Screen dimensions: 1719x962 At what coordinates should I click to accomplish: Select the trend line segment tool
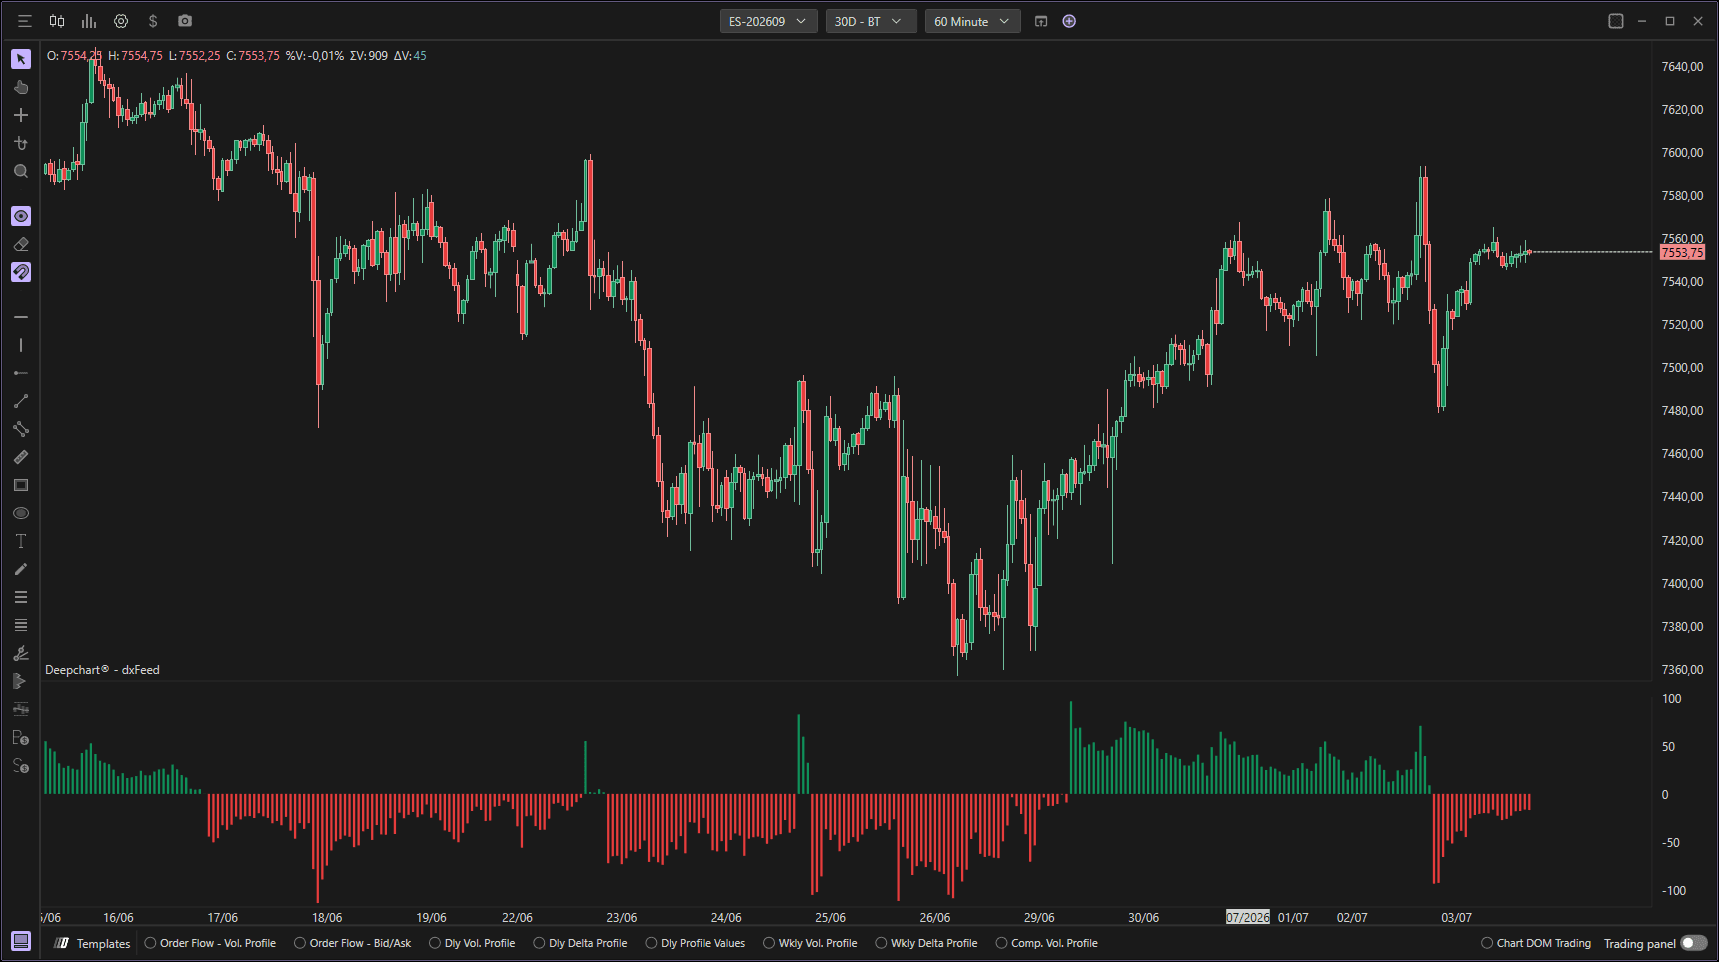pyautogui.click(x=21, y=401)
